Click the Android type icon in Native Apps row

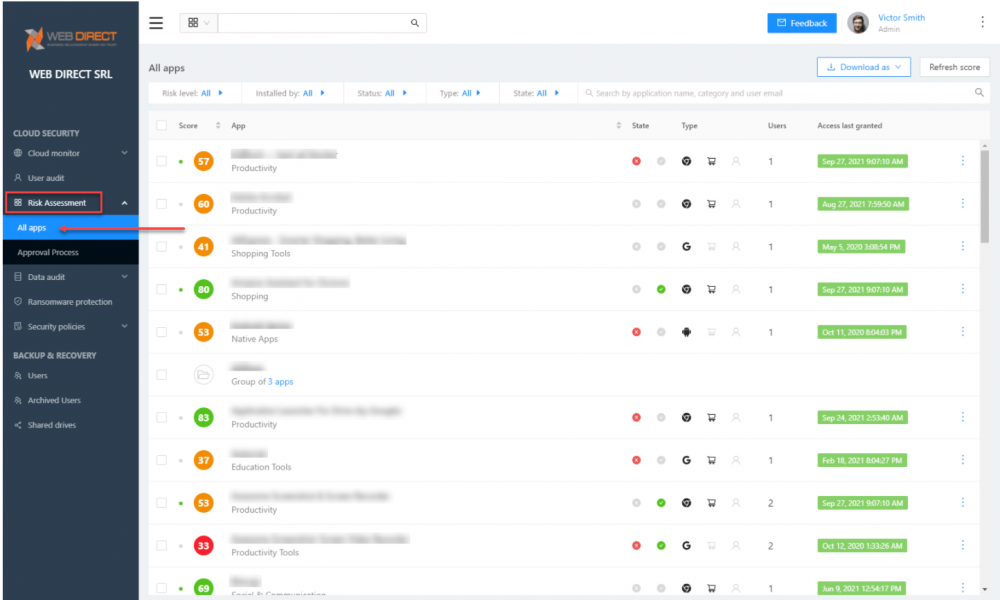coord(686,332)
